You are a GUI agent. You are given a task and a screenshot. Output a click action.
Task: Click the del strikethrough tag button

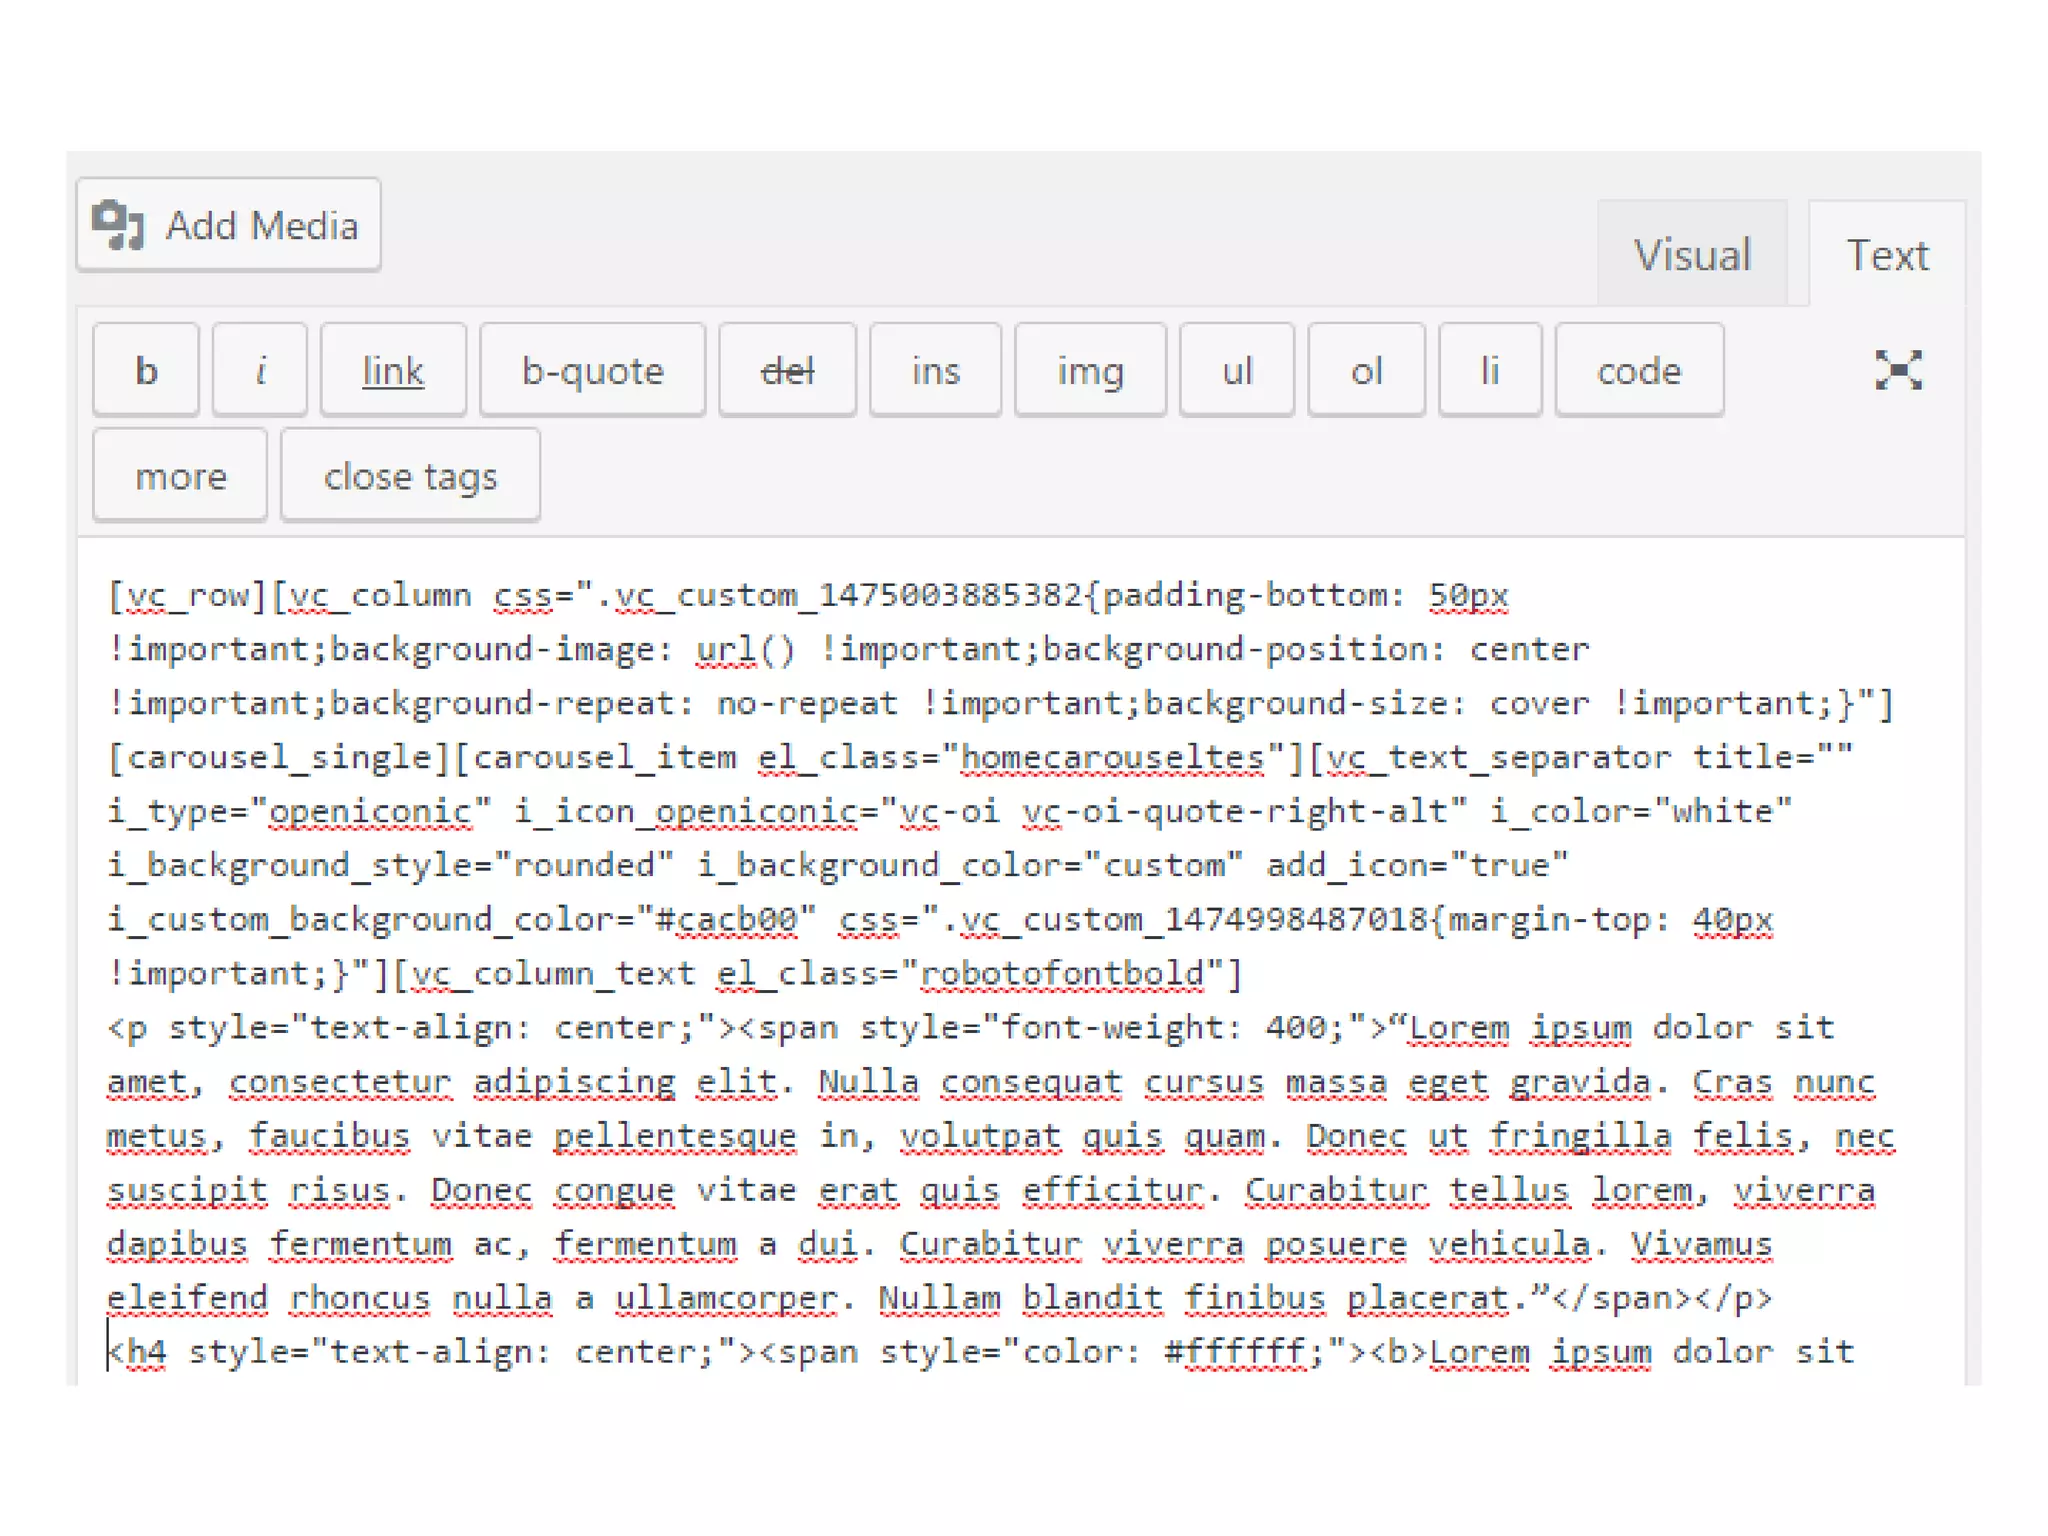(787, 370)
